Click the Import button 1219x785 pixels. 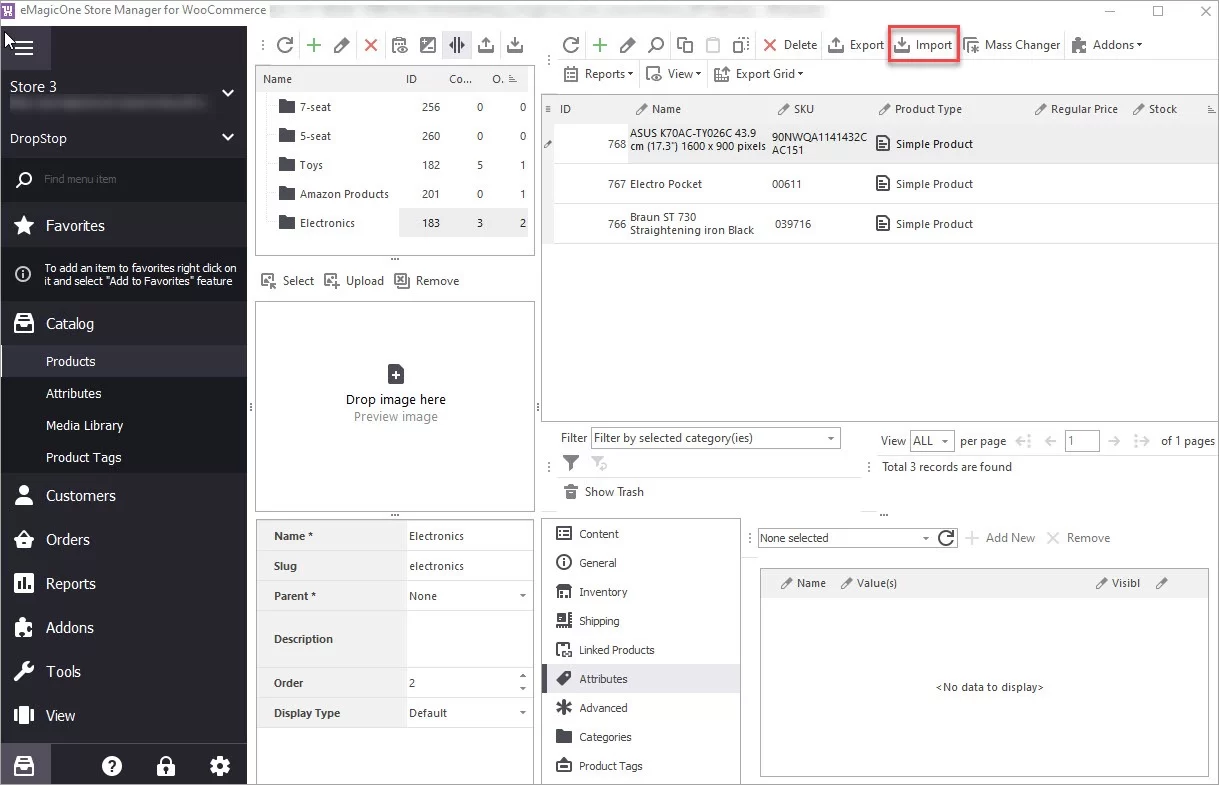tap(922, 44)
